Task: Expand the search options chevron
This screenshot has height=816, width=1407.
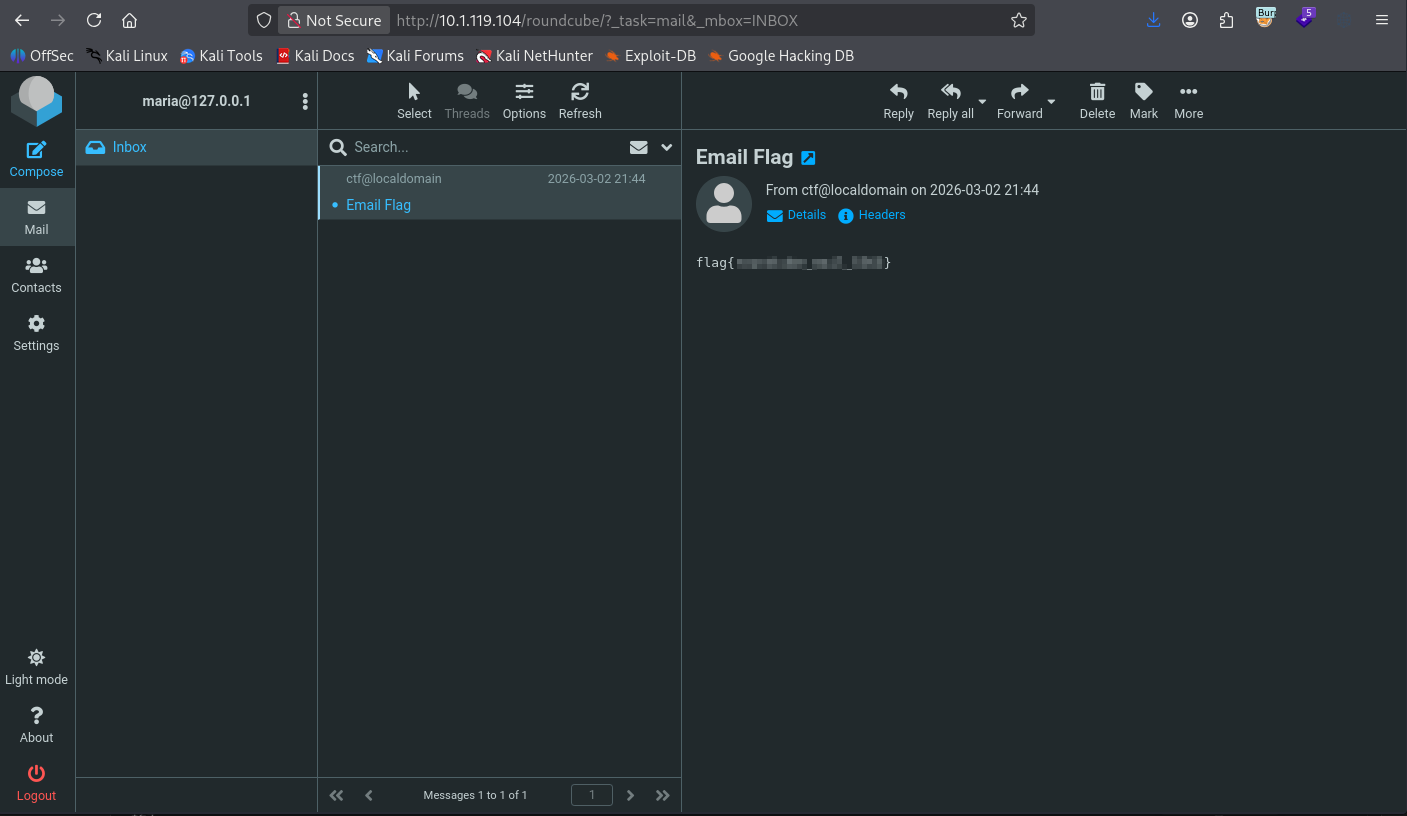Action: click(667, 147)
